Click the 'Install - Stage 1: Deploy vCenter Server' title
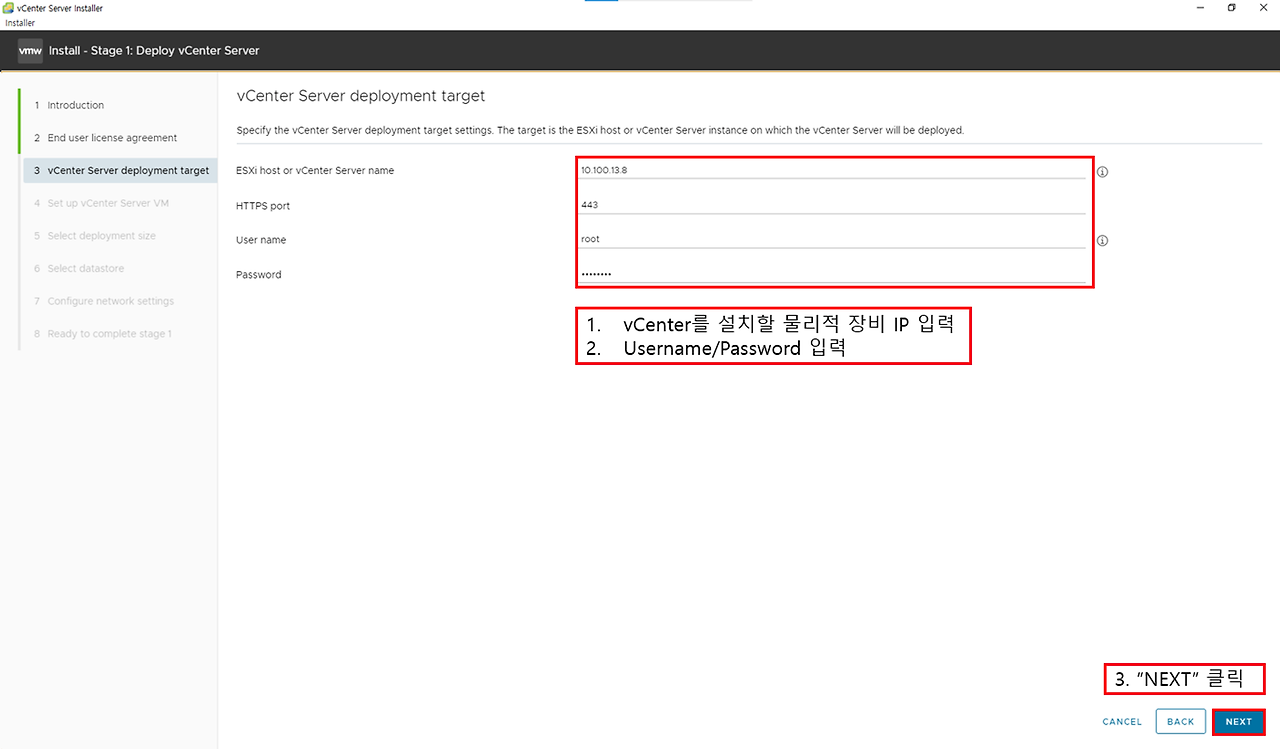This screenshot has width=1280, height=749. coord(154,50)
